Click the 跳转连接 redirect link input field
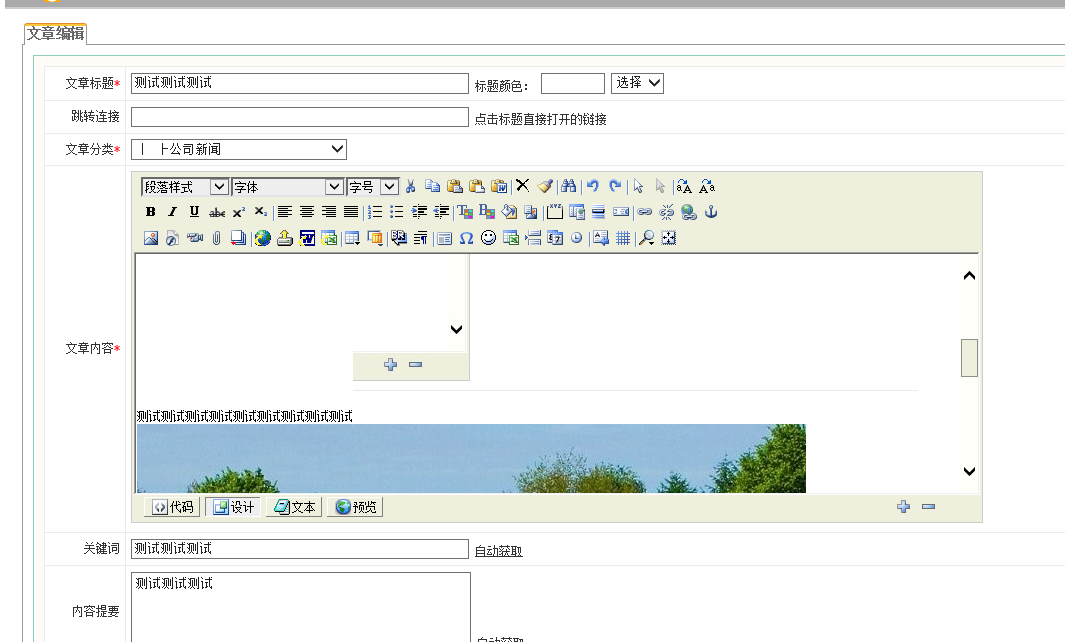1065x642 pixels. pyautogui.click(x=299, y=117)
